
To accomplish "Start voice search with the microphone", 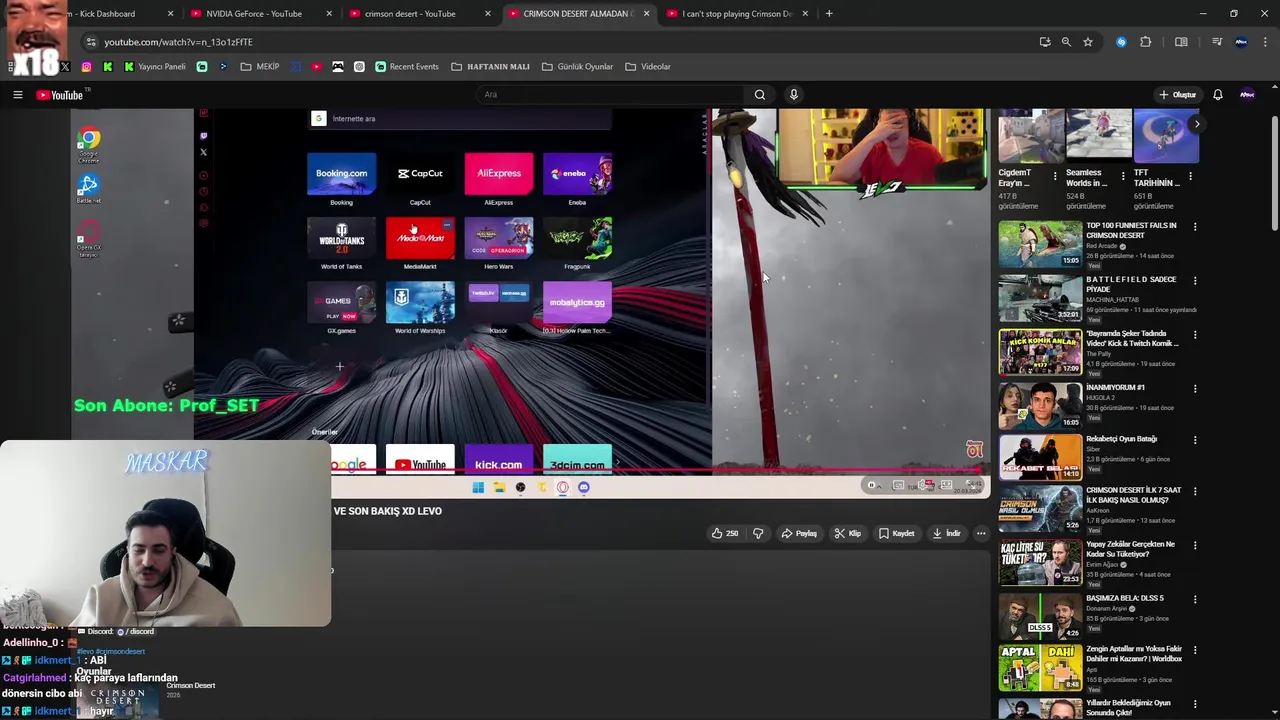I will [794, 95].
